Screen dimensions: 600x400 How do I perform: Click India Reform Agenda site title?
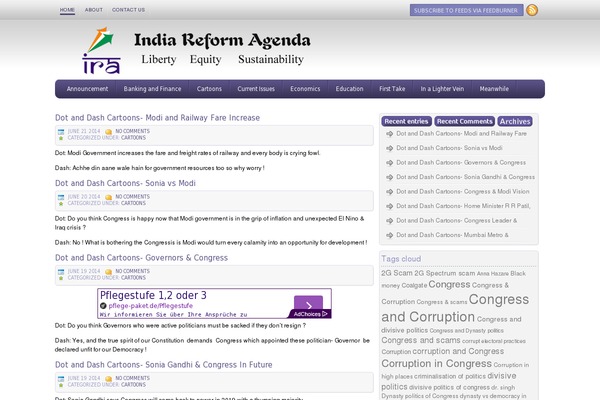222,40
